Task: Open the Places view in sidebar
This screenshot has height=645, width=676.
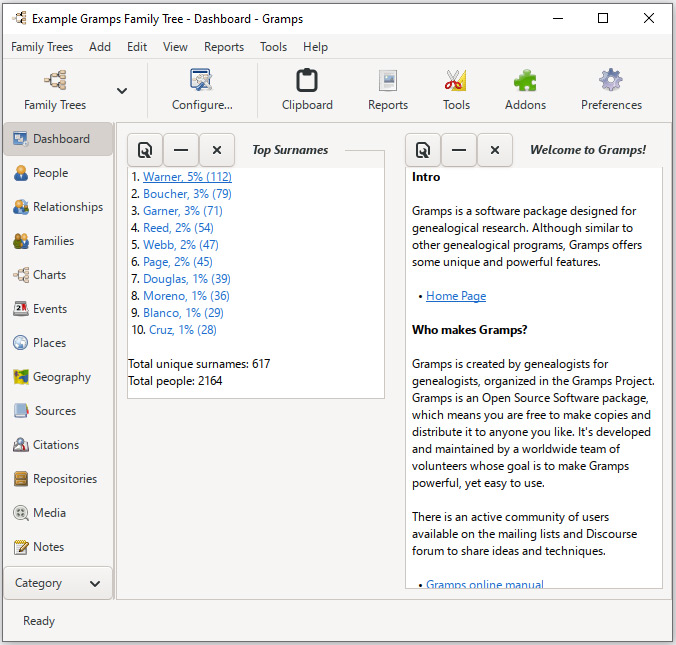Action: coord(58,343)
